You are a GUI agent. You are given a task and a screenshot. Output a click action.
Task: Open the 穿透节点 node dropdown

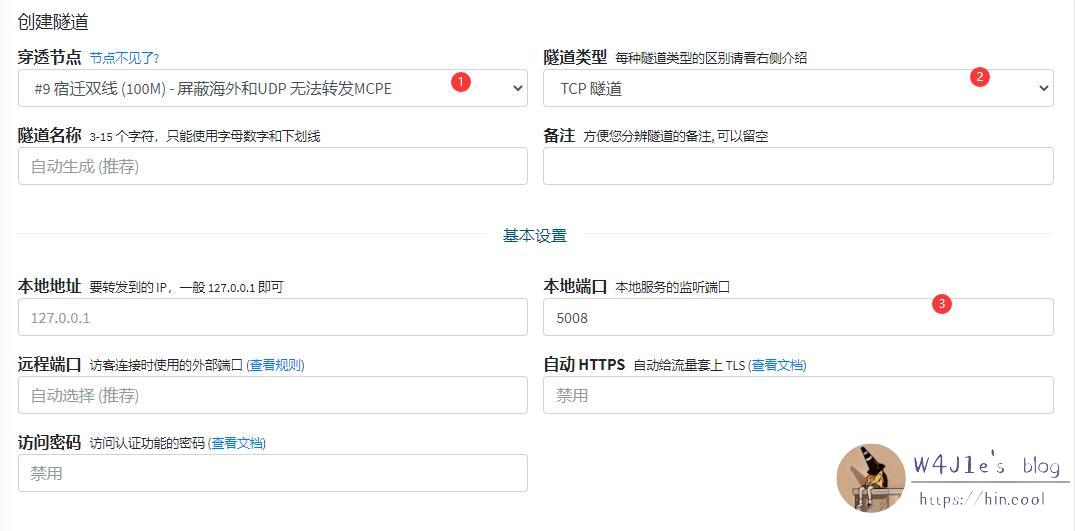click(x=272, y=88)
